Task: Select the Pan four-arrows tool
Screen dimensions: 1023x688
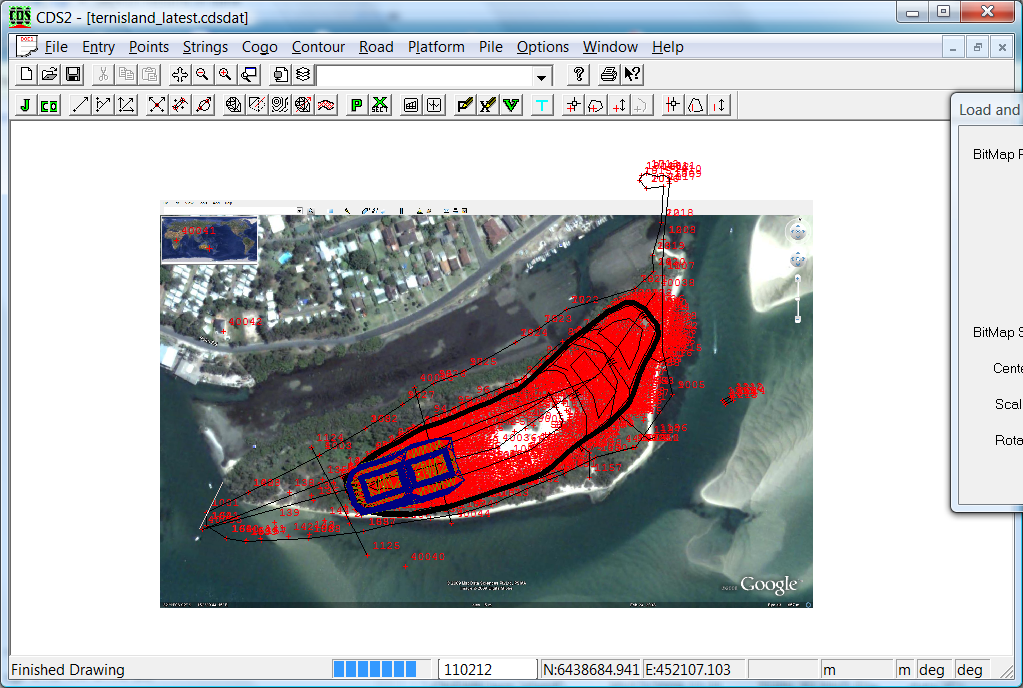Action: (180, 75)
